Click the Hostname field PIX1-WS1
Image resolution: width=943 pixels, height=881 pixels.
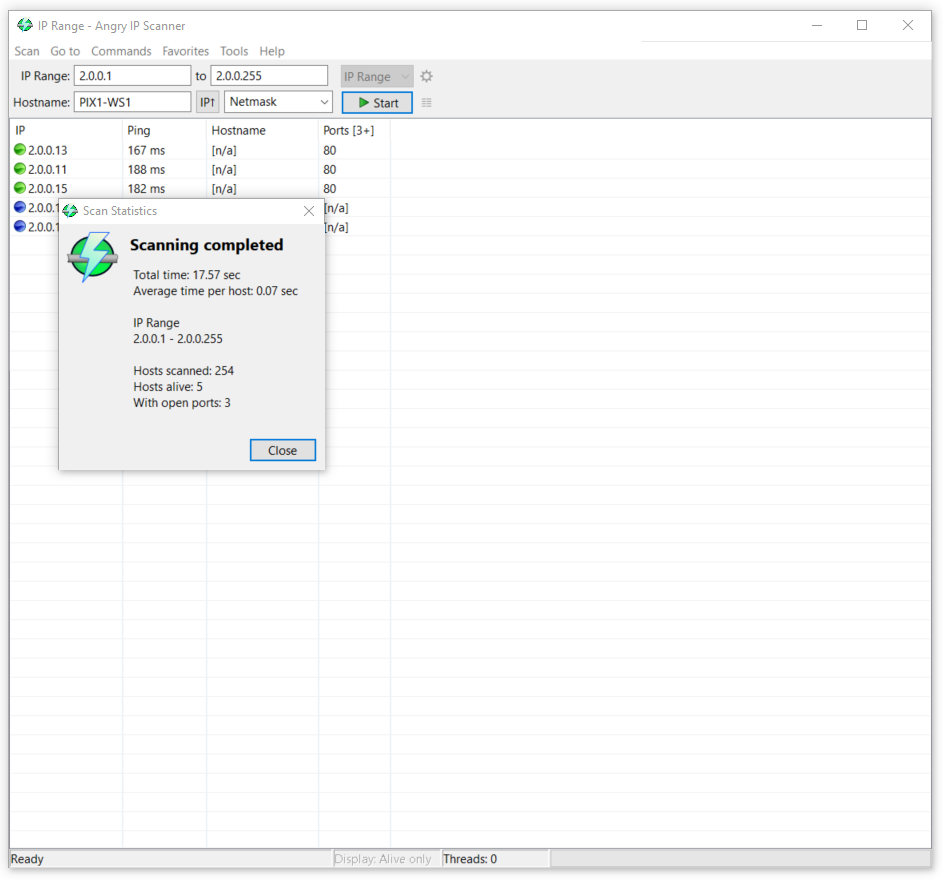tap(132, 102)
